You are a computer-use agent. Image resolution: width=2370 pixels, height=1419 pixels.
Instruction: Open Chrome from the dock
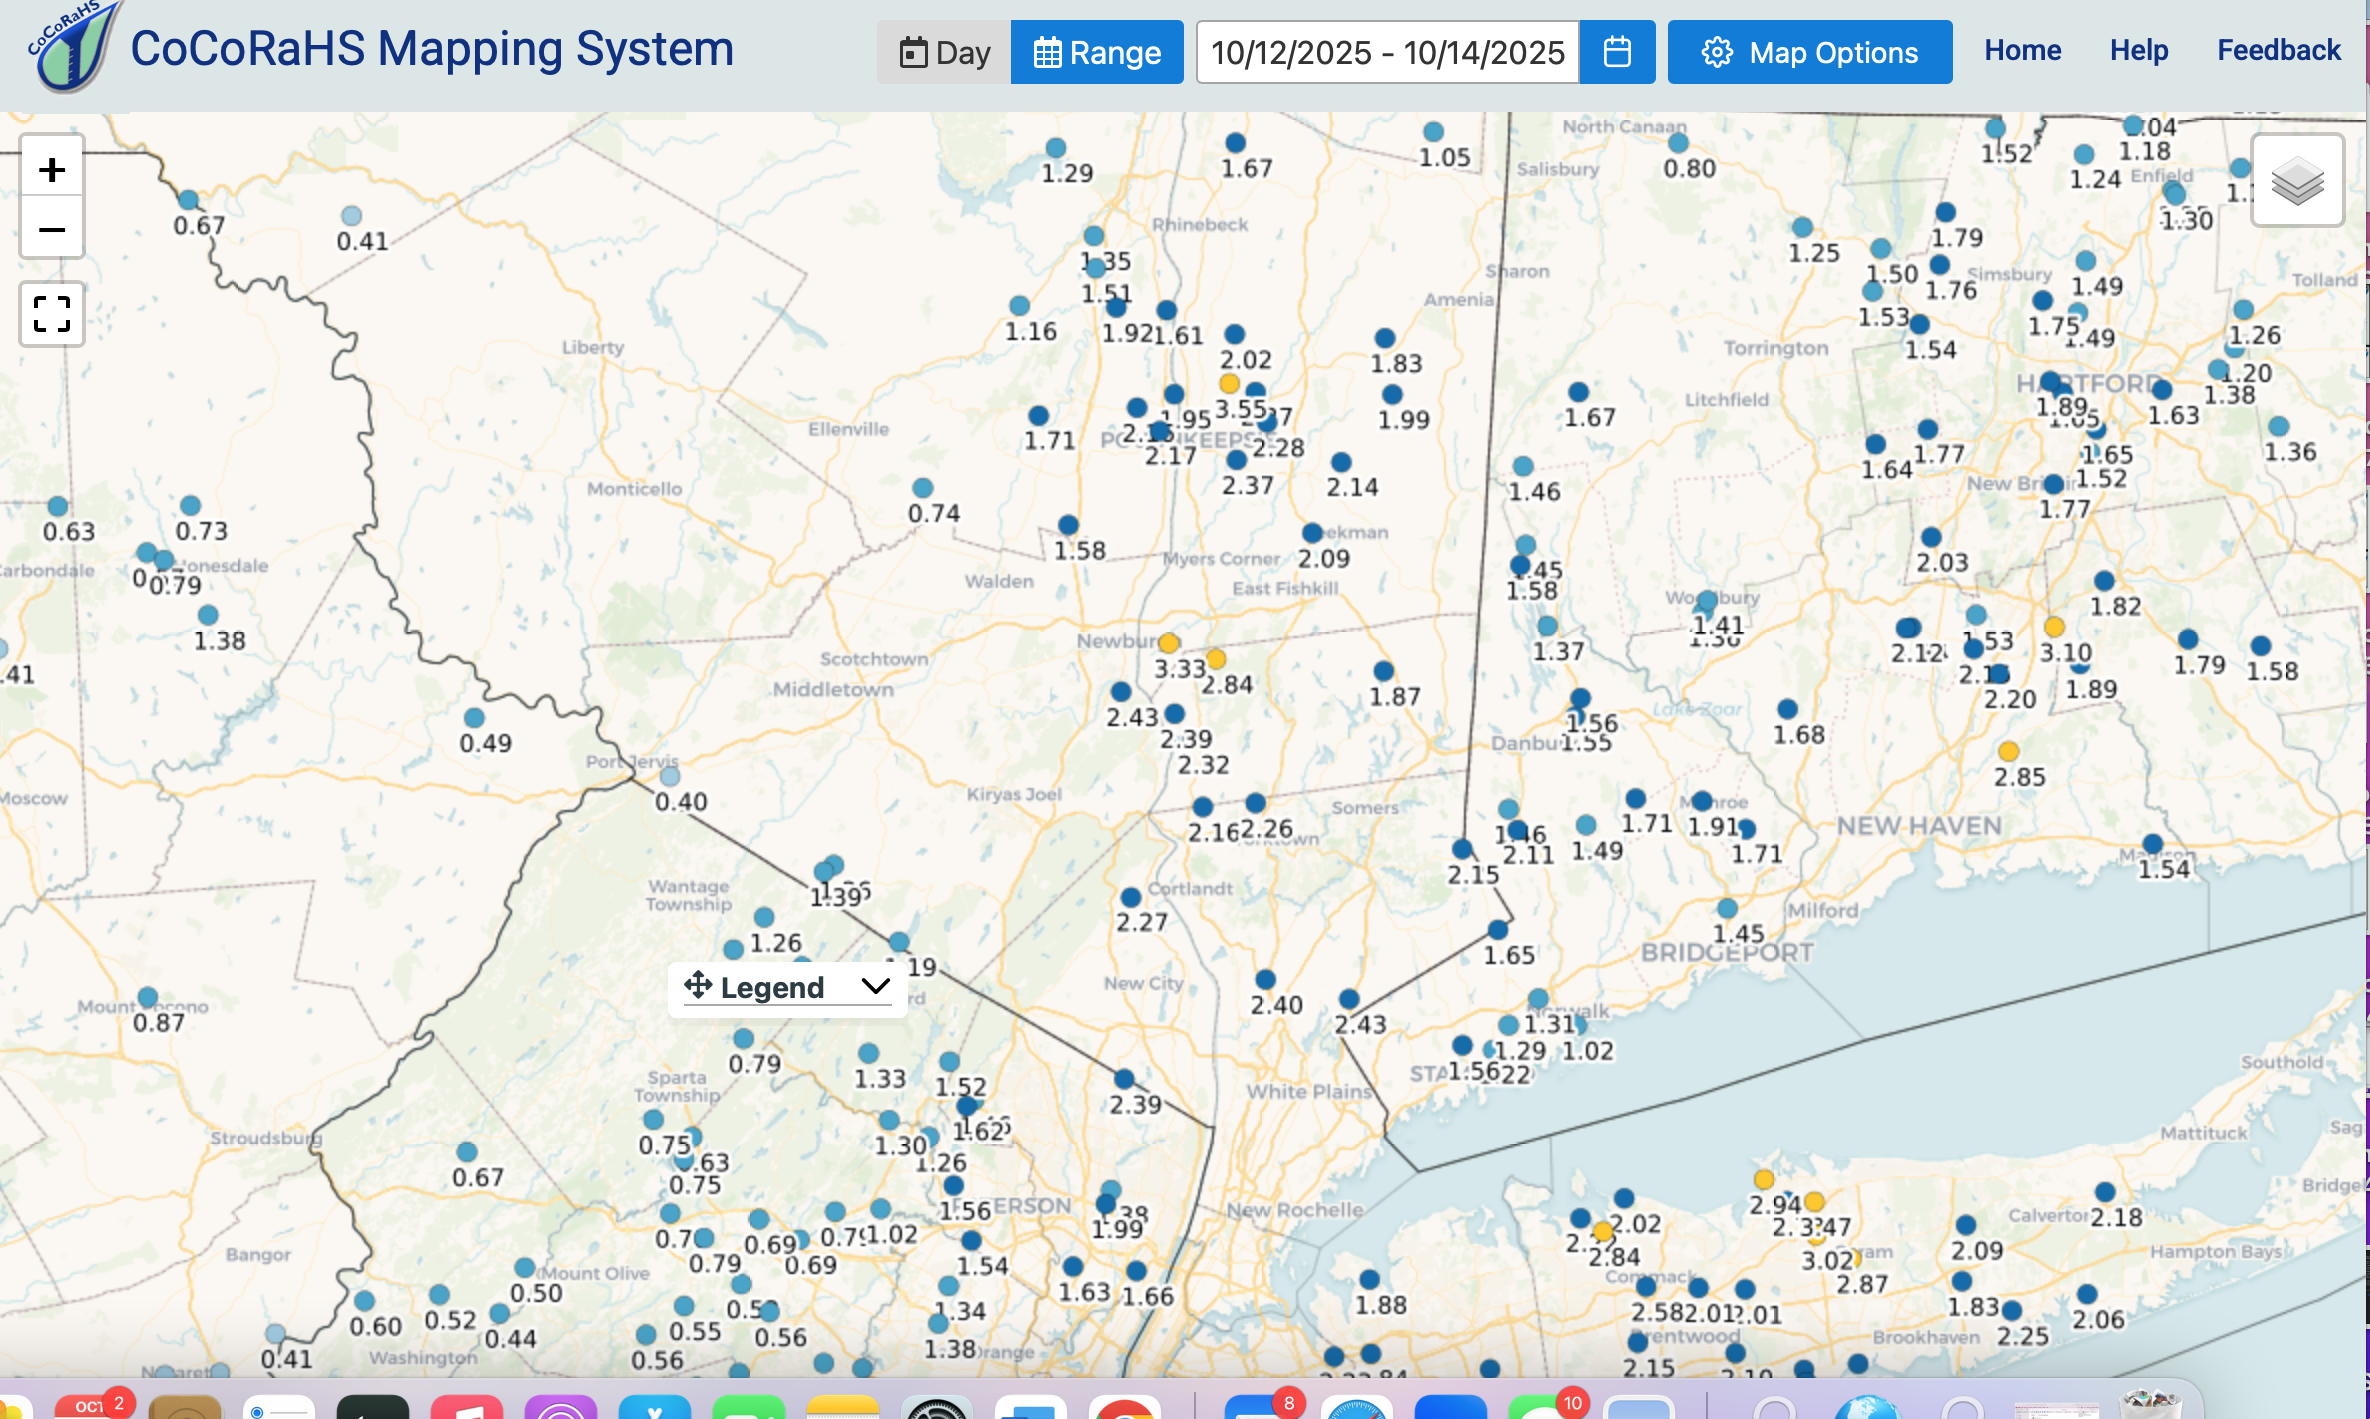(x=1124, y=1405)
